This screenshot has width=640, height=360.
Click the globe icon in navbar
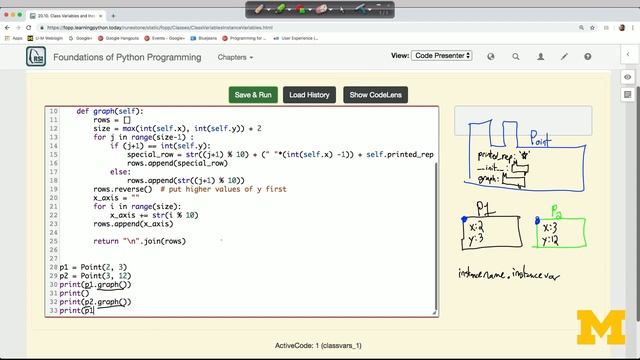coord(491,57)
